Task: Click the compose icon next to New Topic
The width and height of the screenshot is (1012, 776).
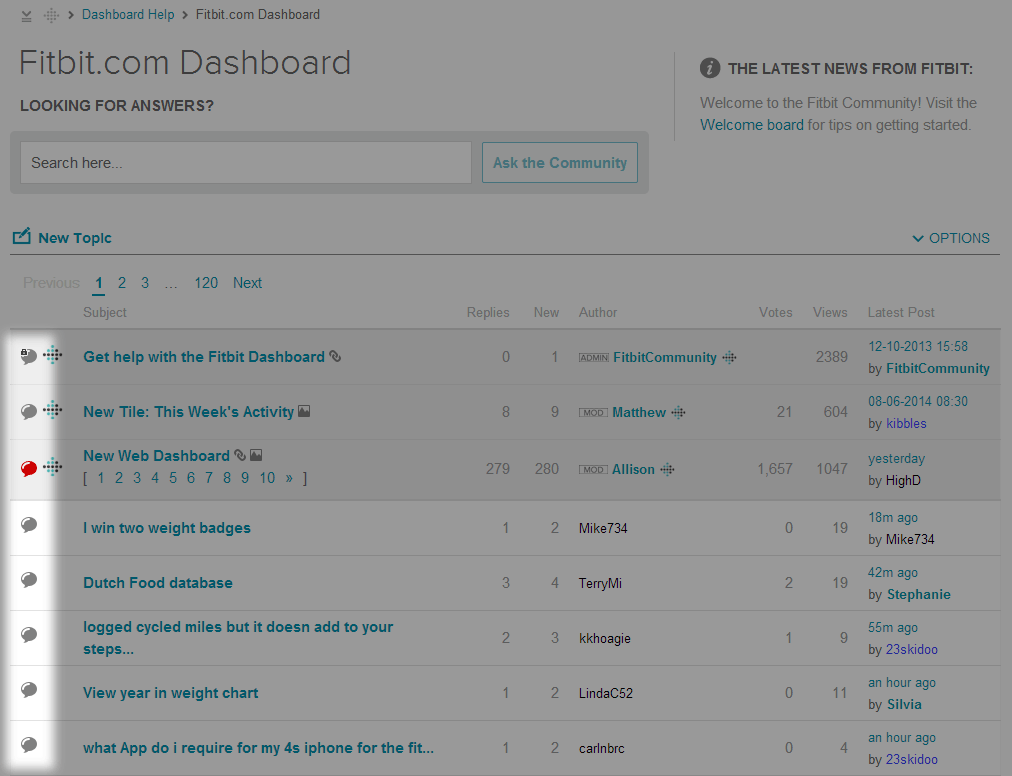Action: pyautogui.click(x=21, y=236)
